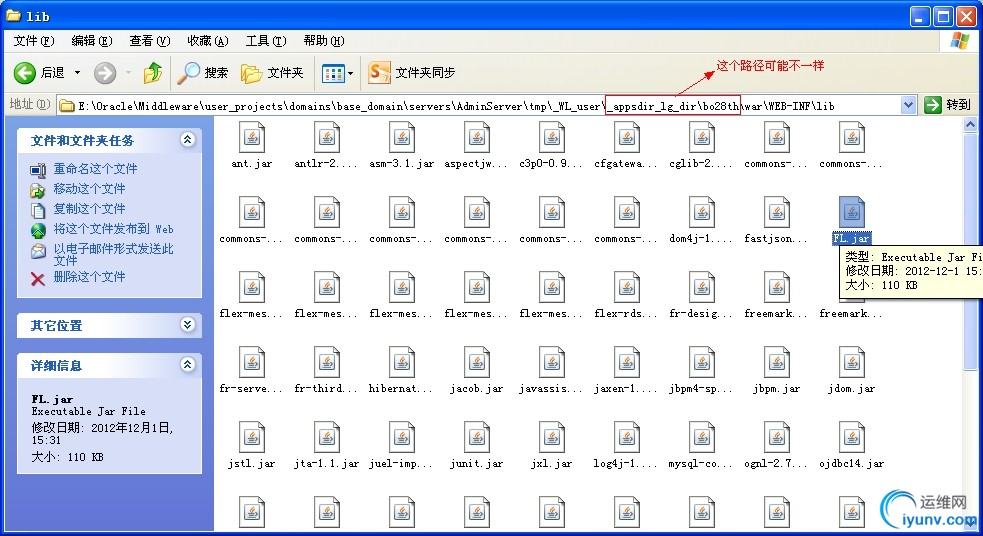Screen dimensions: 983x536
Task: Expand the Other Places panel
Action: [x=187, y=325]
